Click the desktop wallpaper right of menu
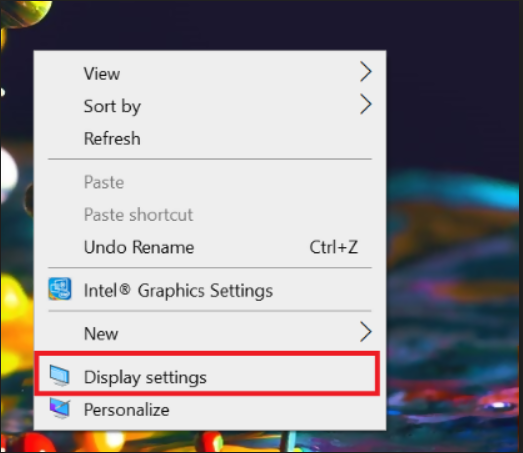The width and height of the screenshot is (523, 453). 454,234
